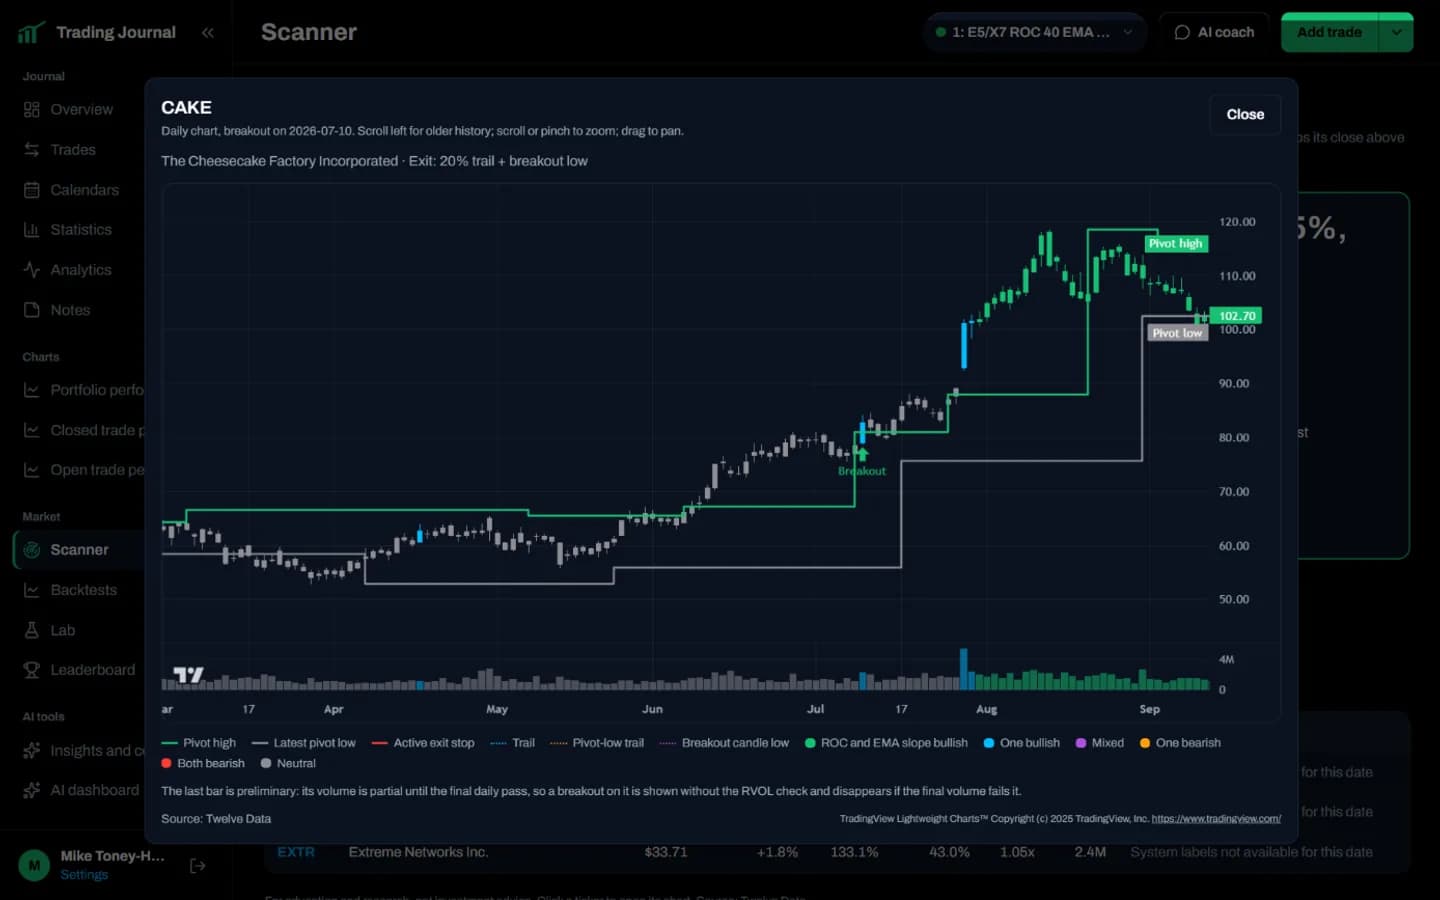The height and width of the screenshot is (900, 1440).
Task: Click the Backtests chart icon
Action: coord(32,590)
